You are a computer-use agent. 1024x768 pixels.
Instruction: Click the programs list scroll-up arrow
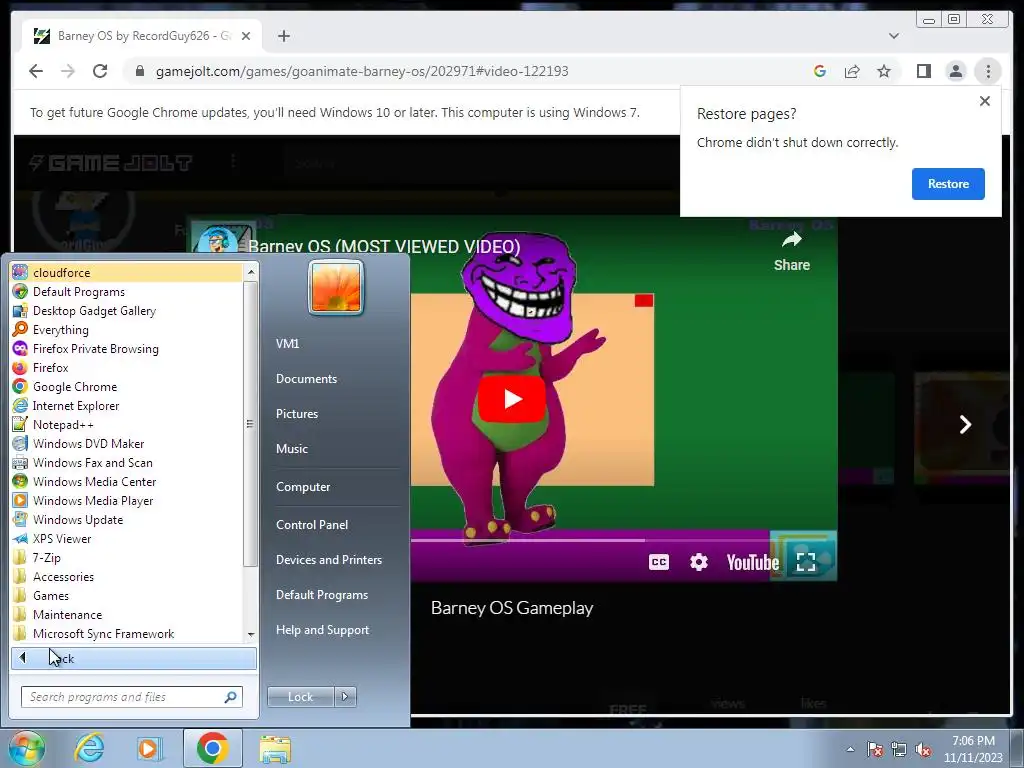pyautogui.click(x=250, y=271)
